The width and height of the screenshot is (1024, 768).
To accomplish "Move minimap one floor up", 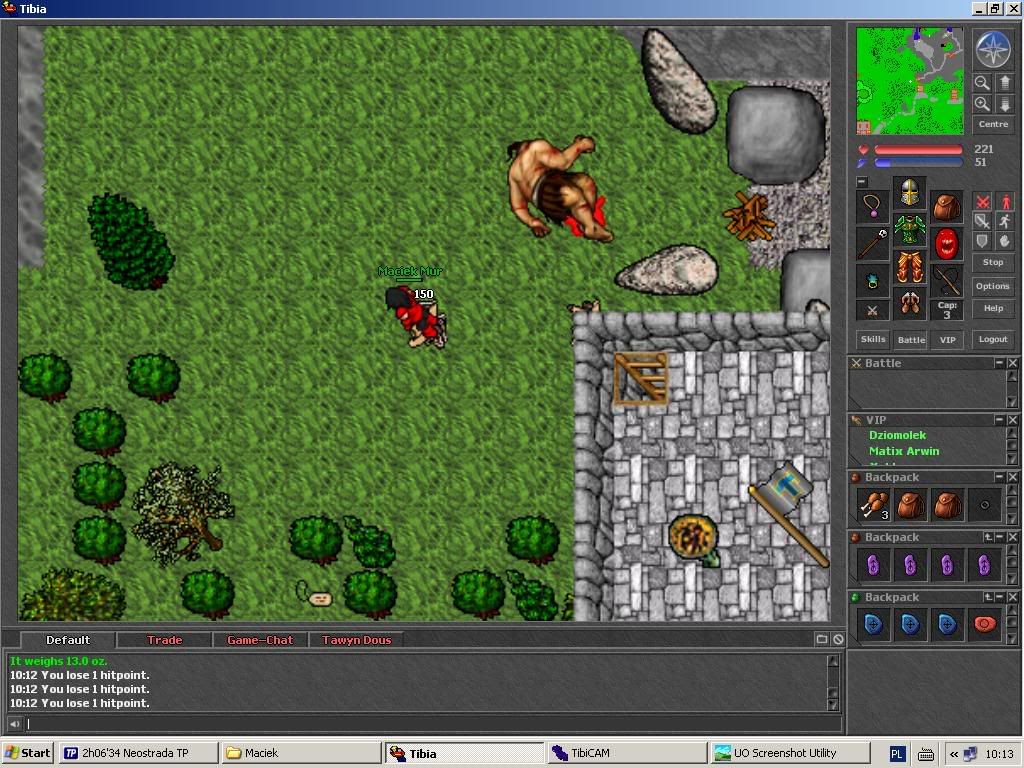I will (1004, 83).
